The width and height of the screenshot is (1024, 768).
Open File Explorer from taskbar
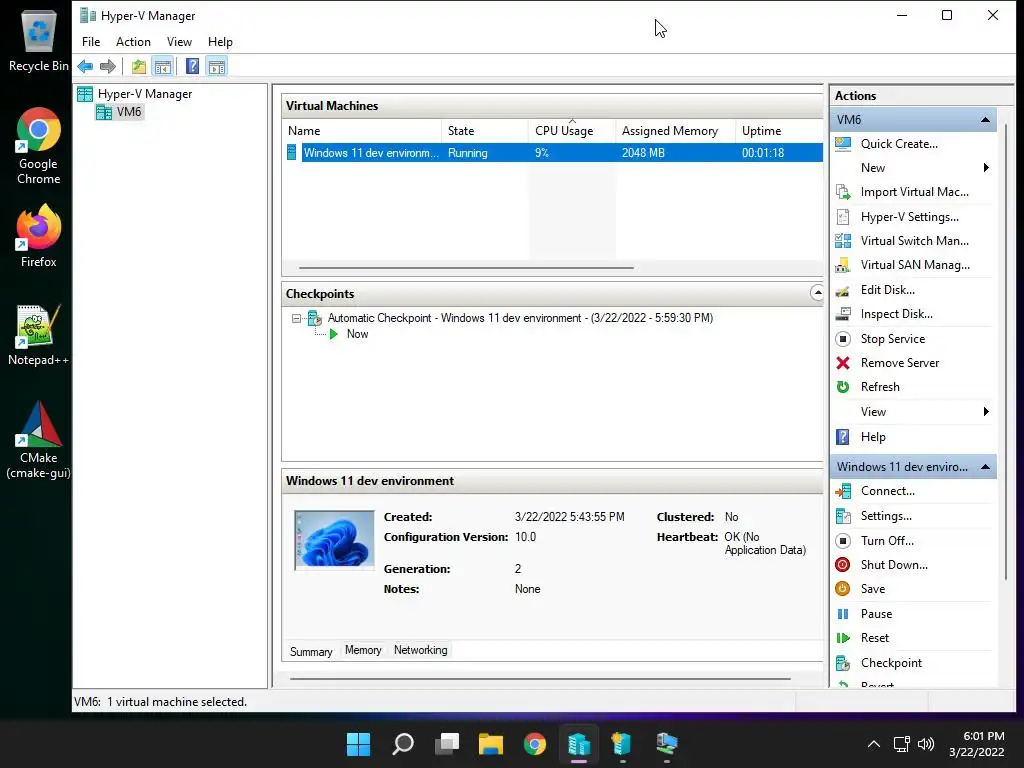point(490,744)
